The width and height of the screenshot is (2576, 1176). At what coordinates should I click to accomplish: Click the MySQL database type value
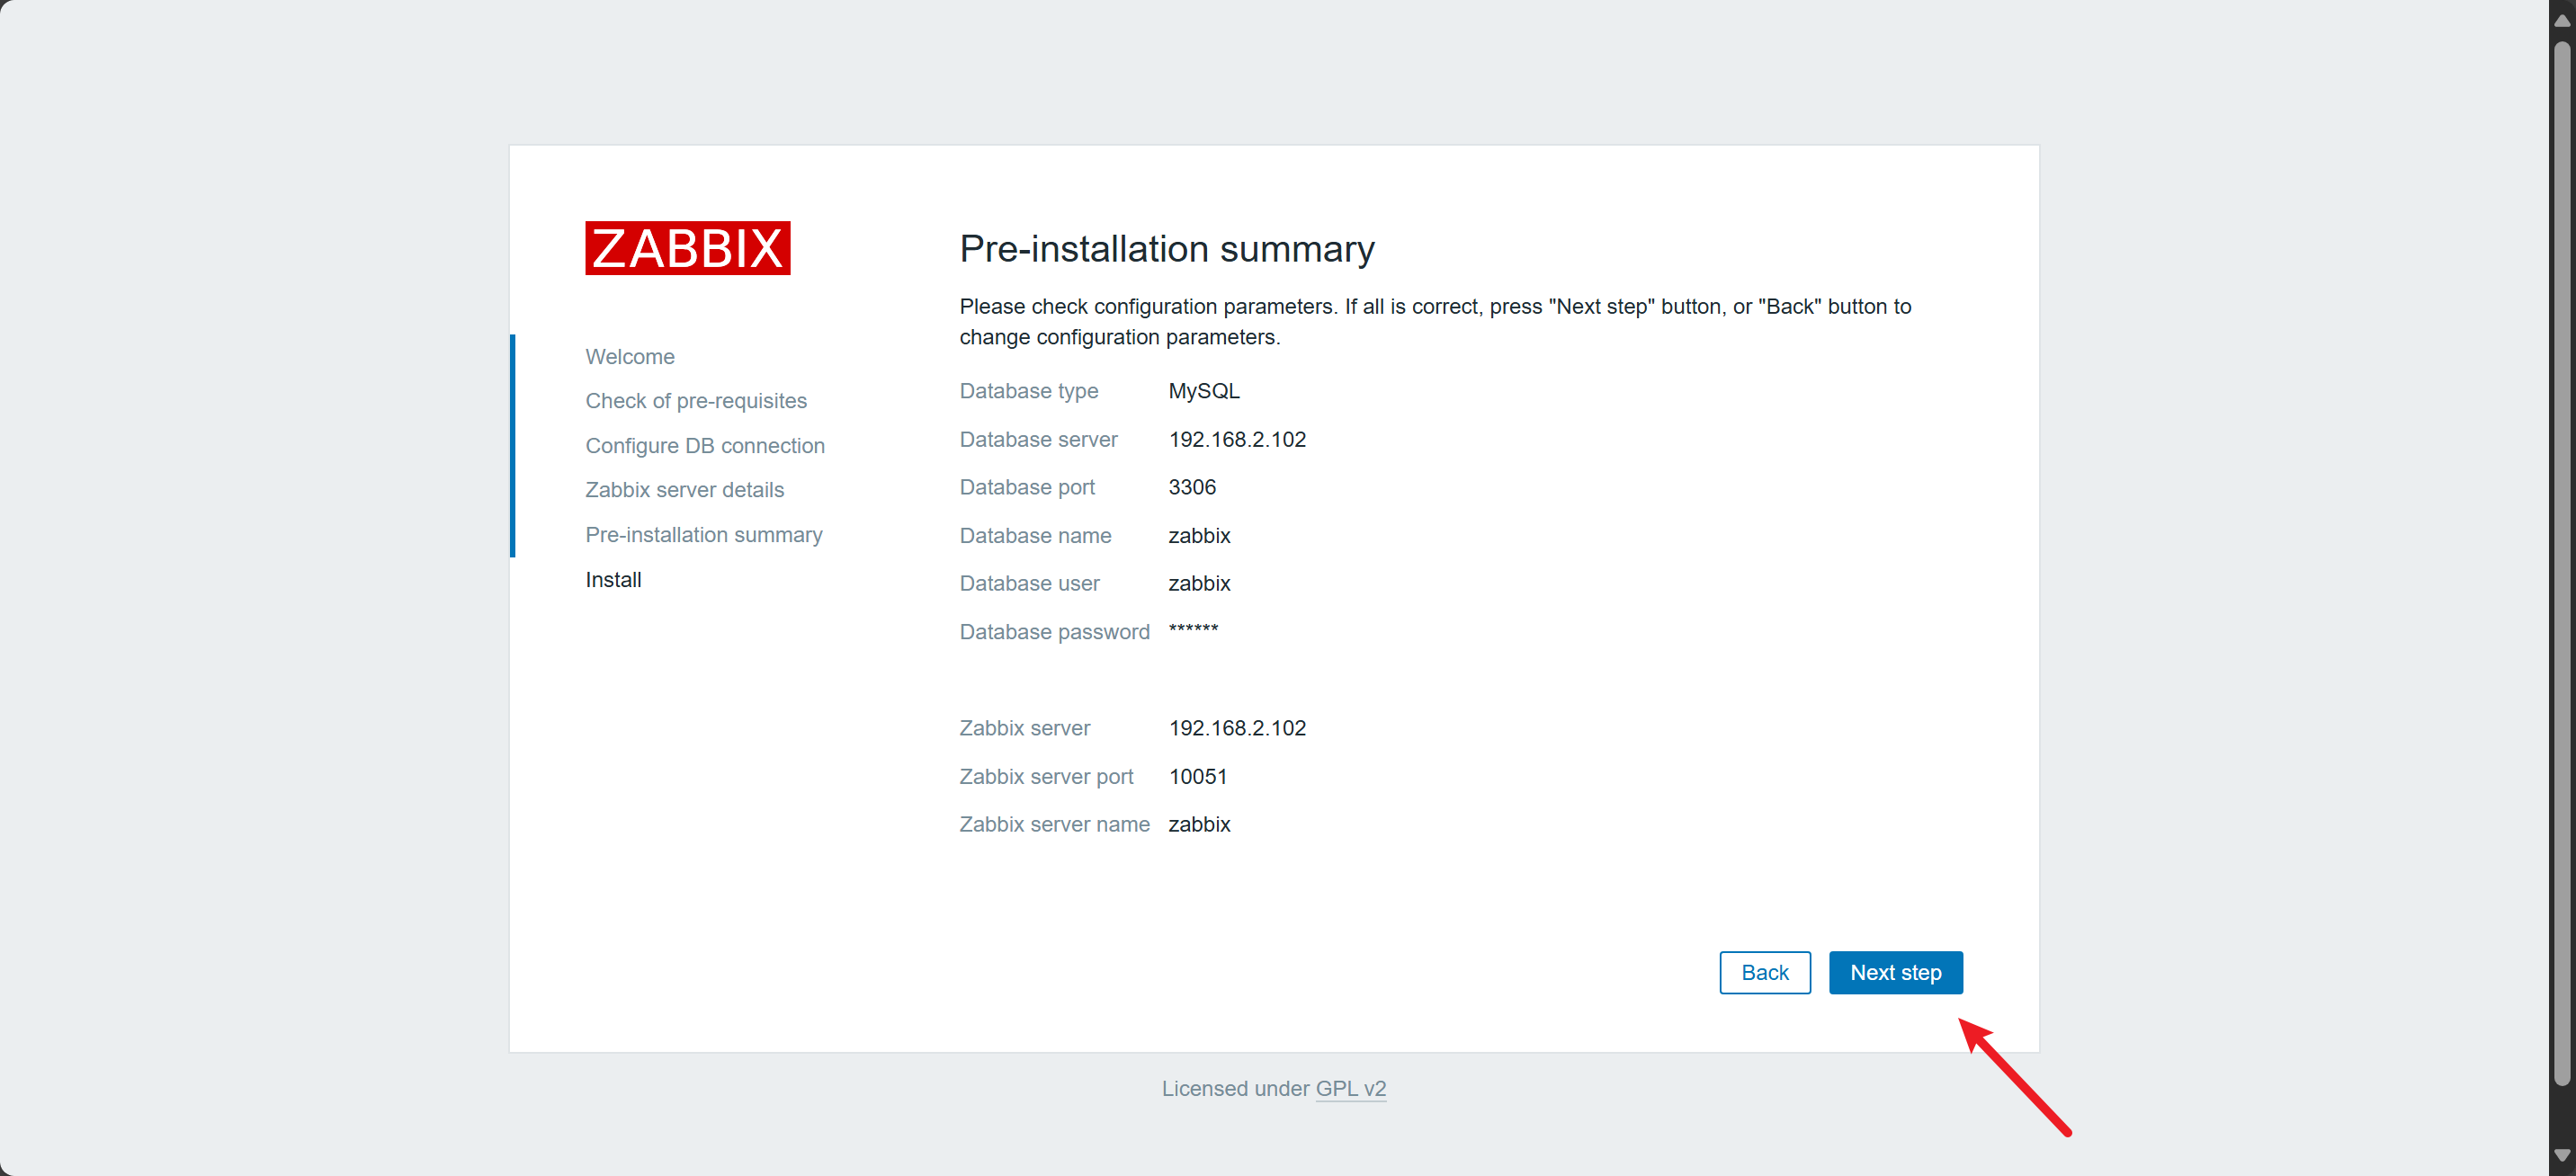click(1203, 391)
